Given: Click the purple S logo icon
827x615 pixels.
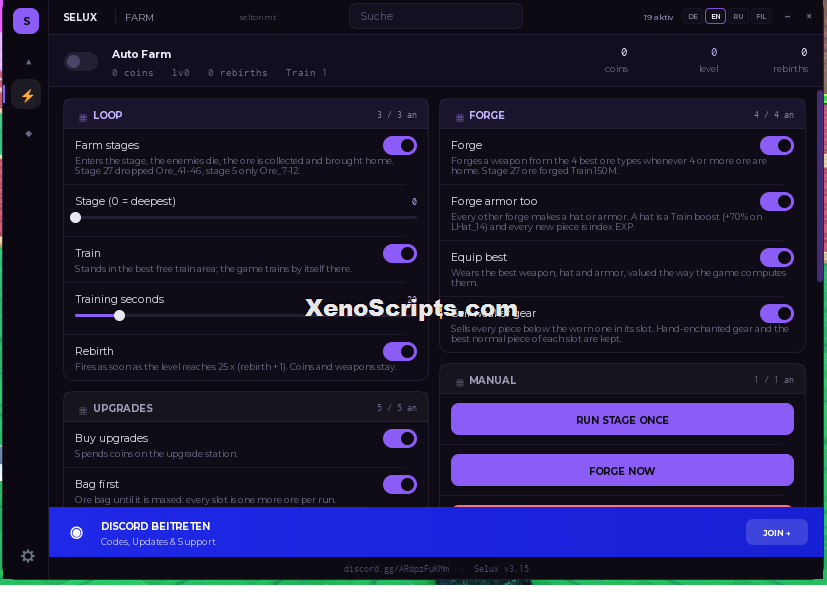Looking at the screenshot, I should [26, 21].
